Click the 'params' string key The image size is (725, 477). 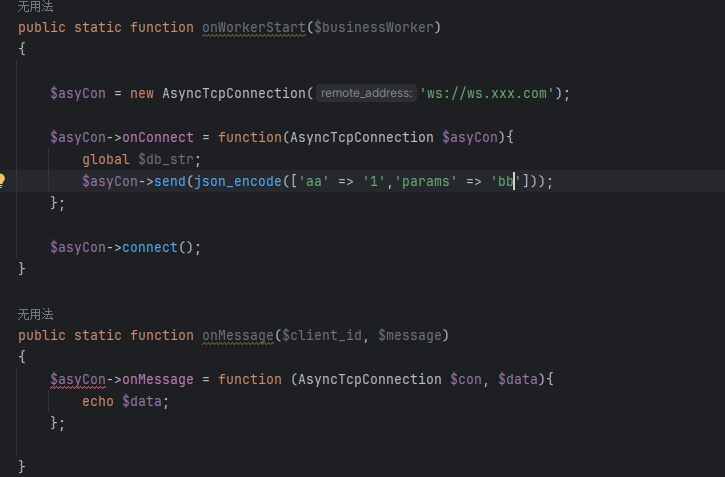(426, 181)
